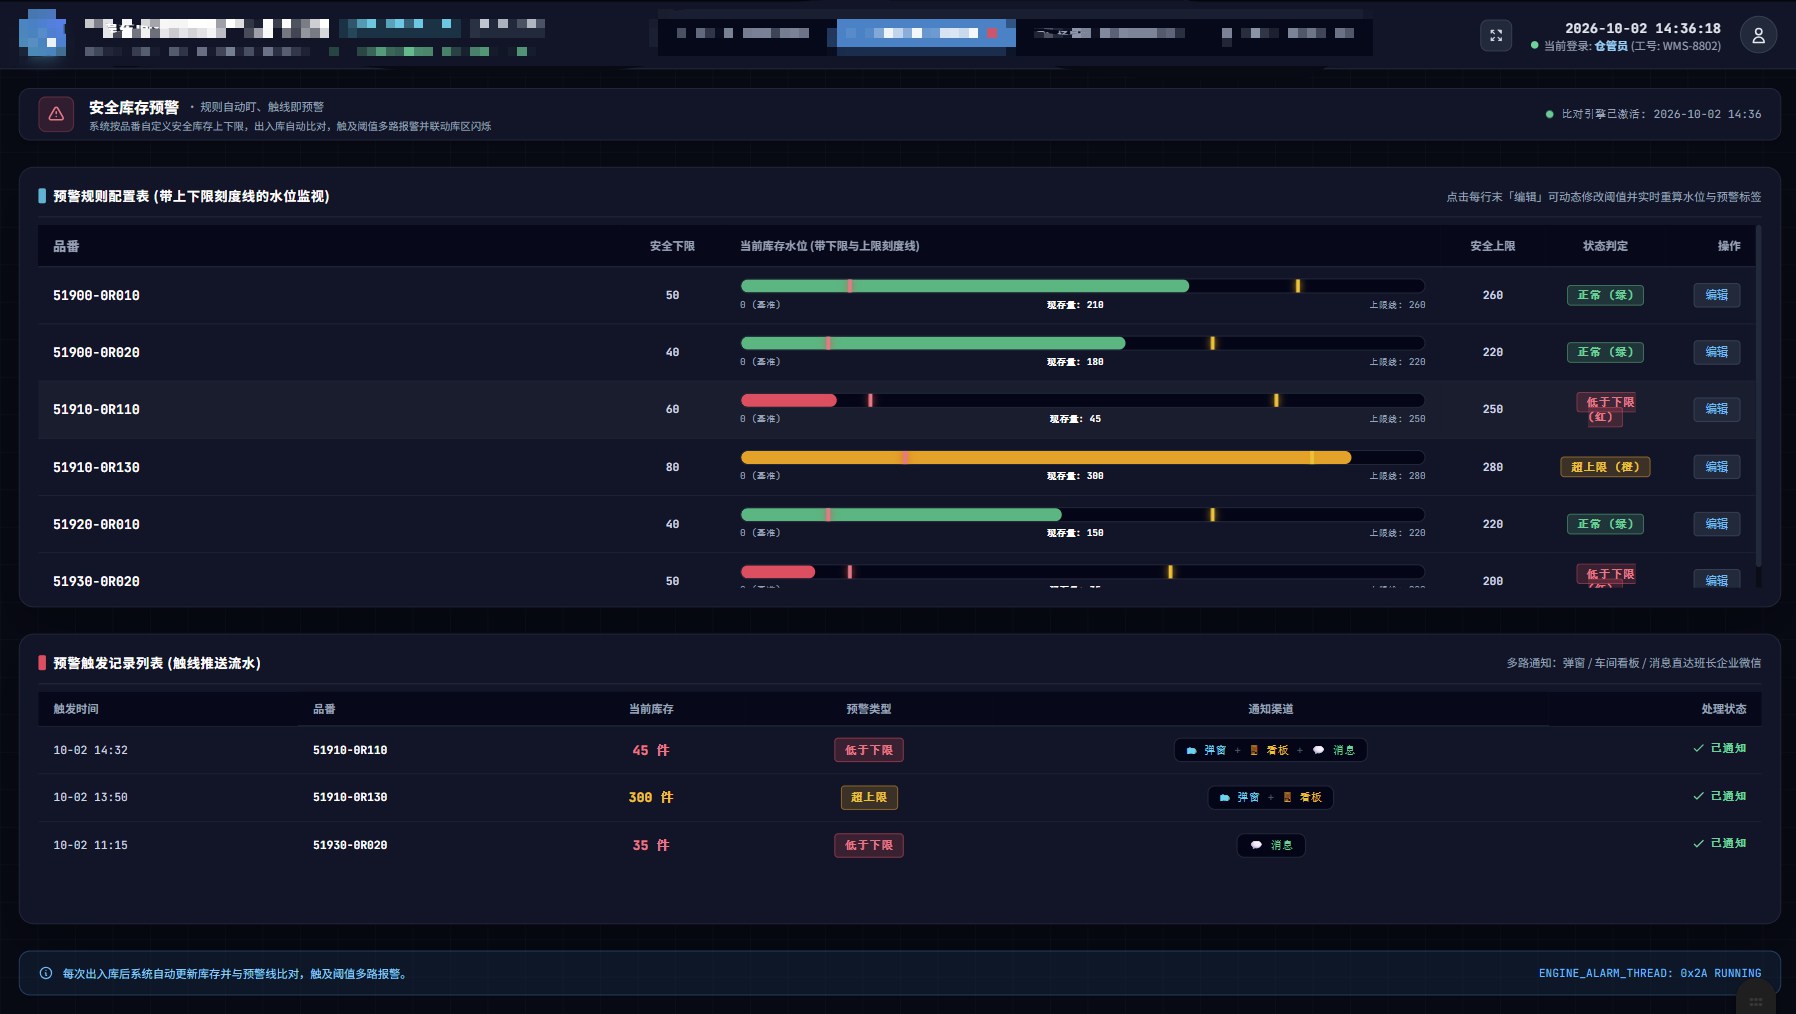
Task: Click the green stock level bar of 51900-0R010
Action: click(x=964, y=286)
